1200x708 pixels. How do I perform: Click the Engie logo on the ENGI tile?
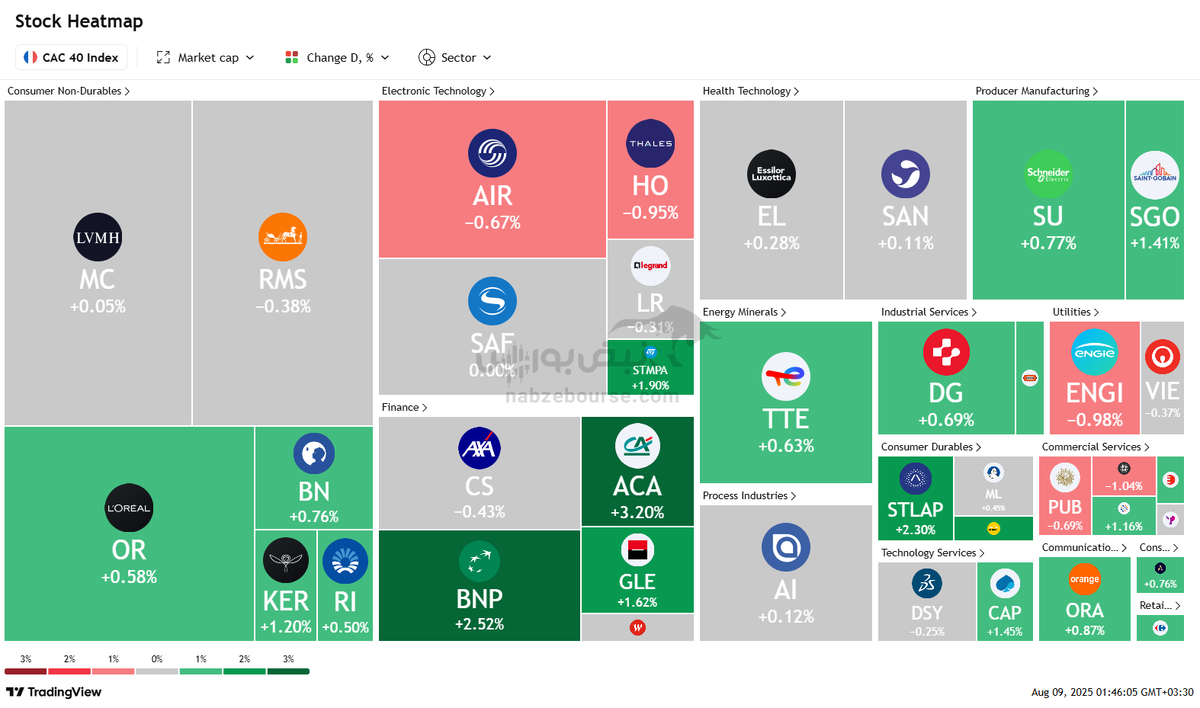pos(1094,354)
